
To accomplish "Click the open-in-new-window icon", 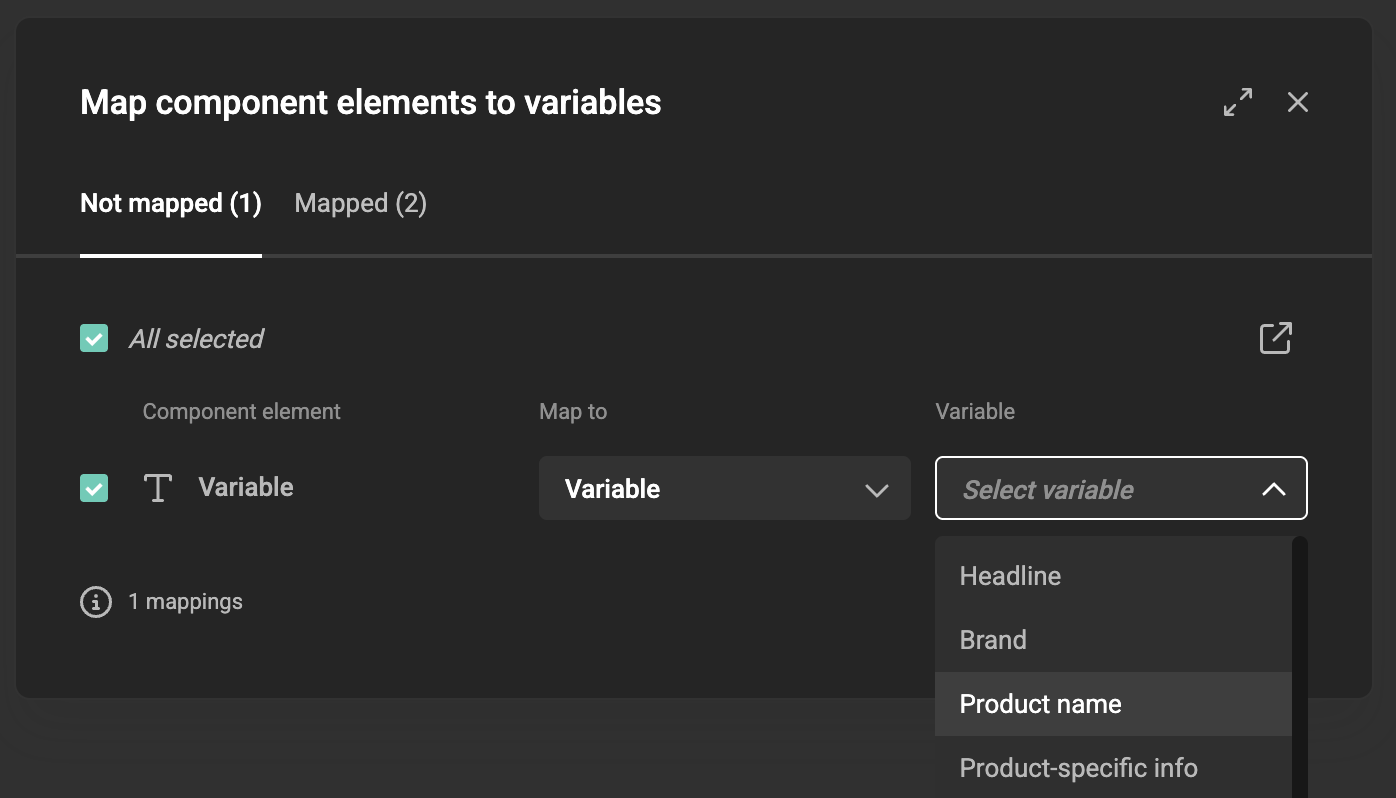I will click(x=1275, y=338).
